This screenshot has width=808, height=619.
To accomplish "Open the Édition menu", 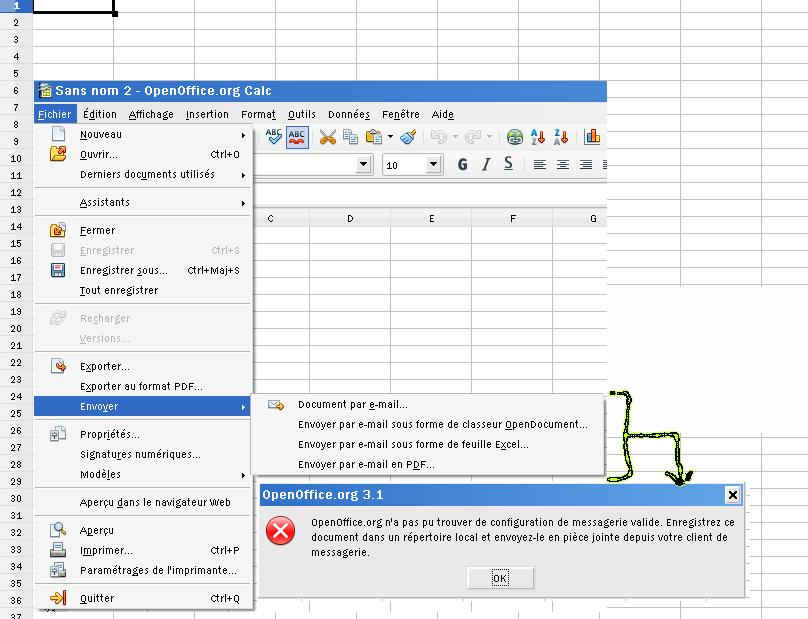I will [x=100, y=114].
